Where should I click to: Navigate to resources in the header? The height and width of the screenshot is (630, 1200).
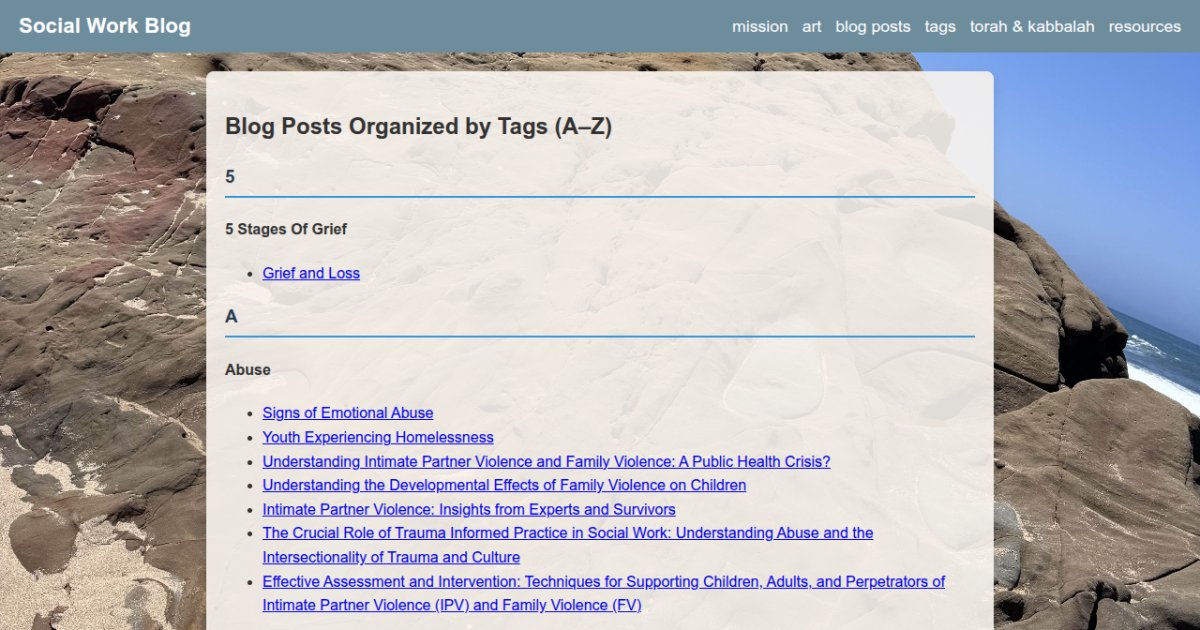click(1144, 27)
